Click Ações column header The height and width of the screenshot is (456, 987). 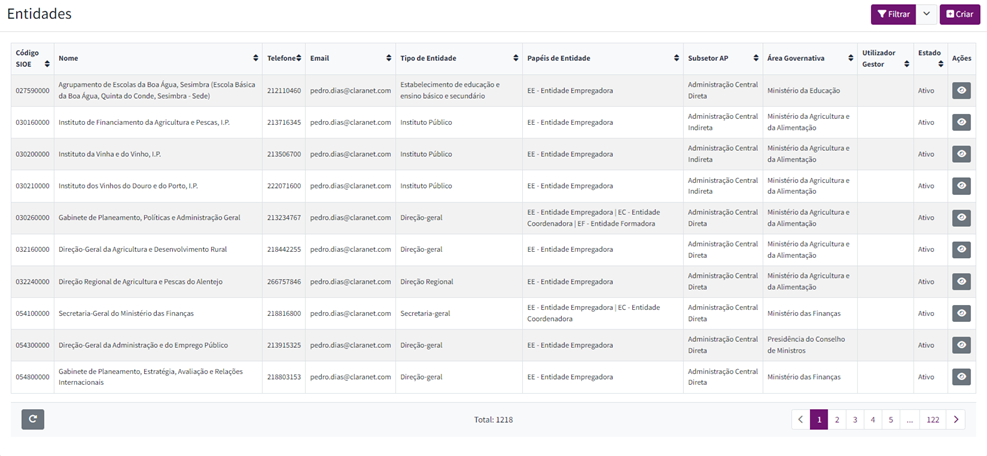[x=961, y=58]
